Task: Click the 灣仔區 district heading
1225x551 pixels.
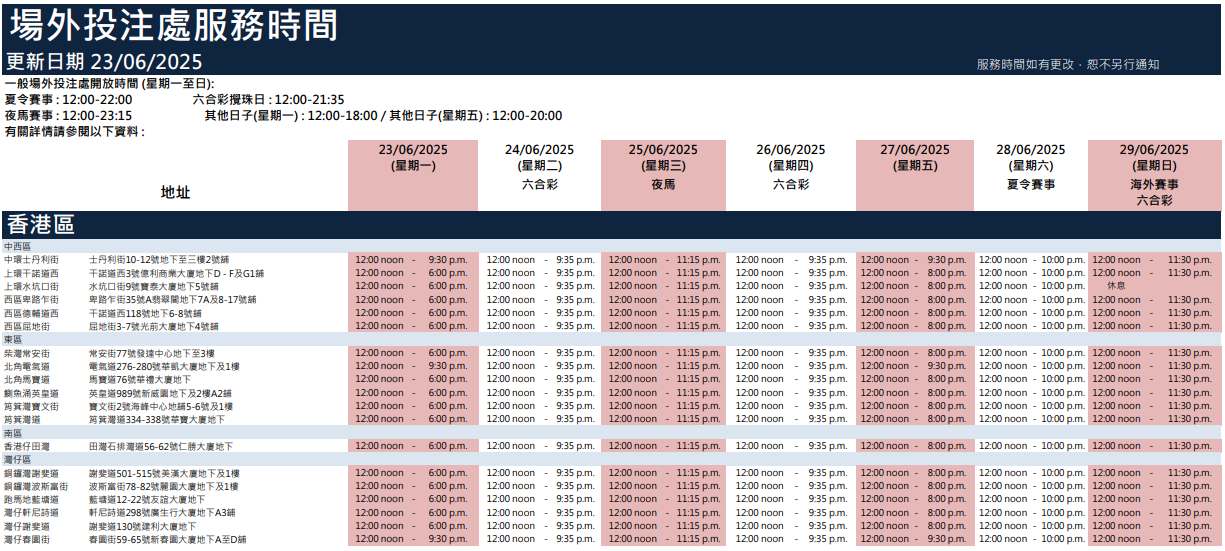Action: [18, 460]
